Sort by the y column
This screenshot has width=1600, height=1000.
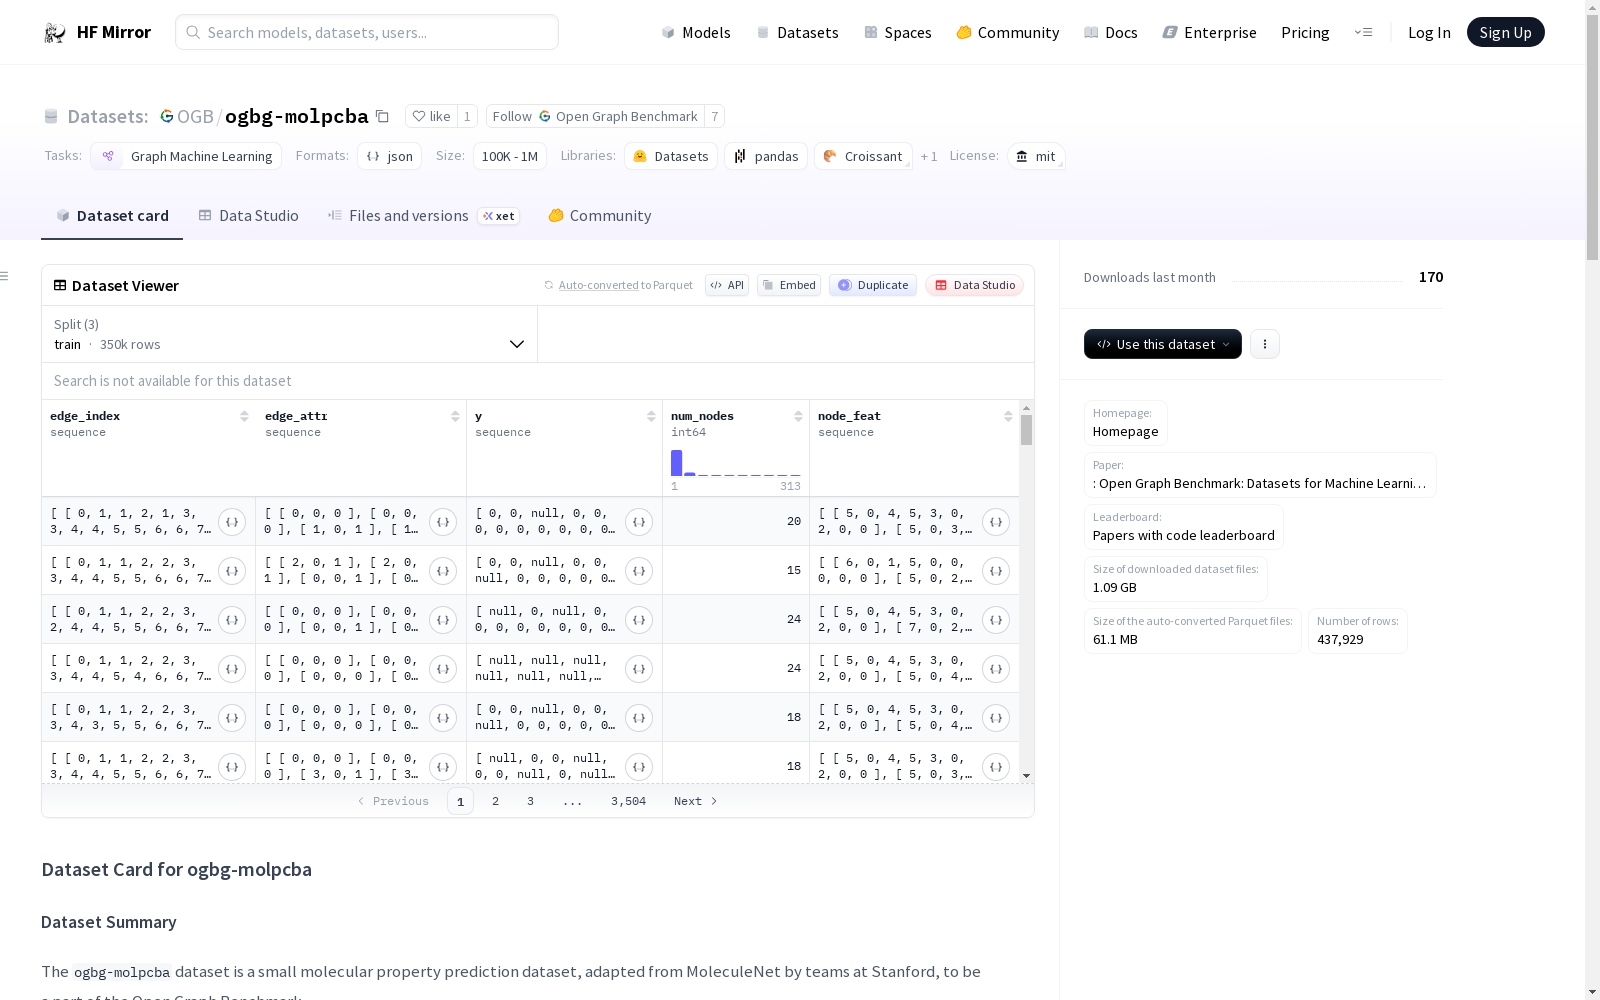pos(651,416)
